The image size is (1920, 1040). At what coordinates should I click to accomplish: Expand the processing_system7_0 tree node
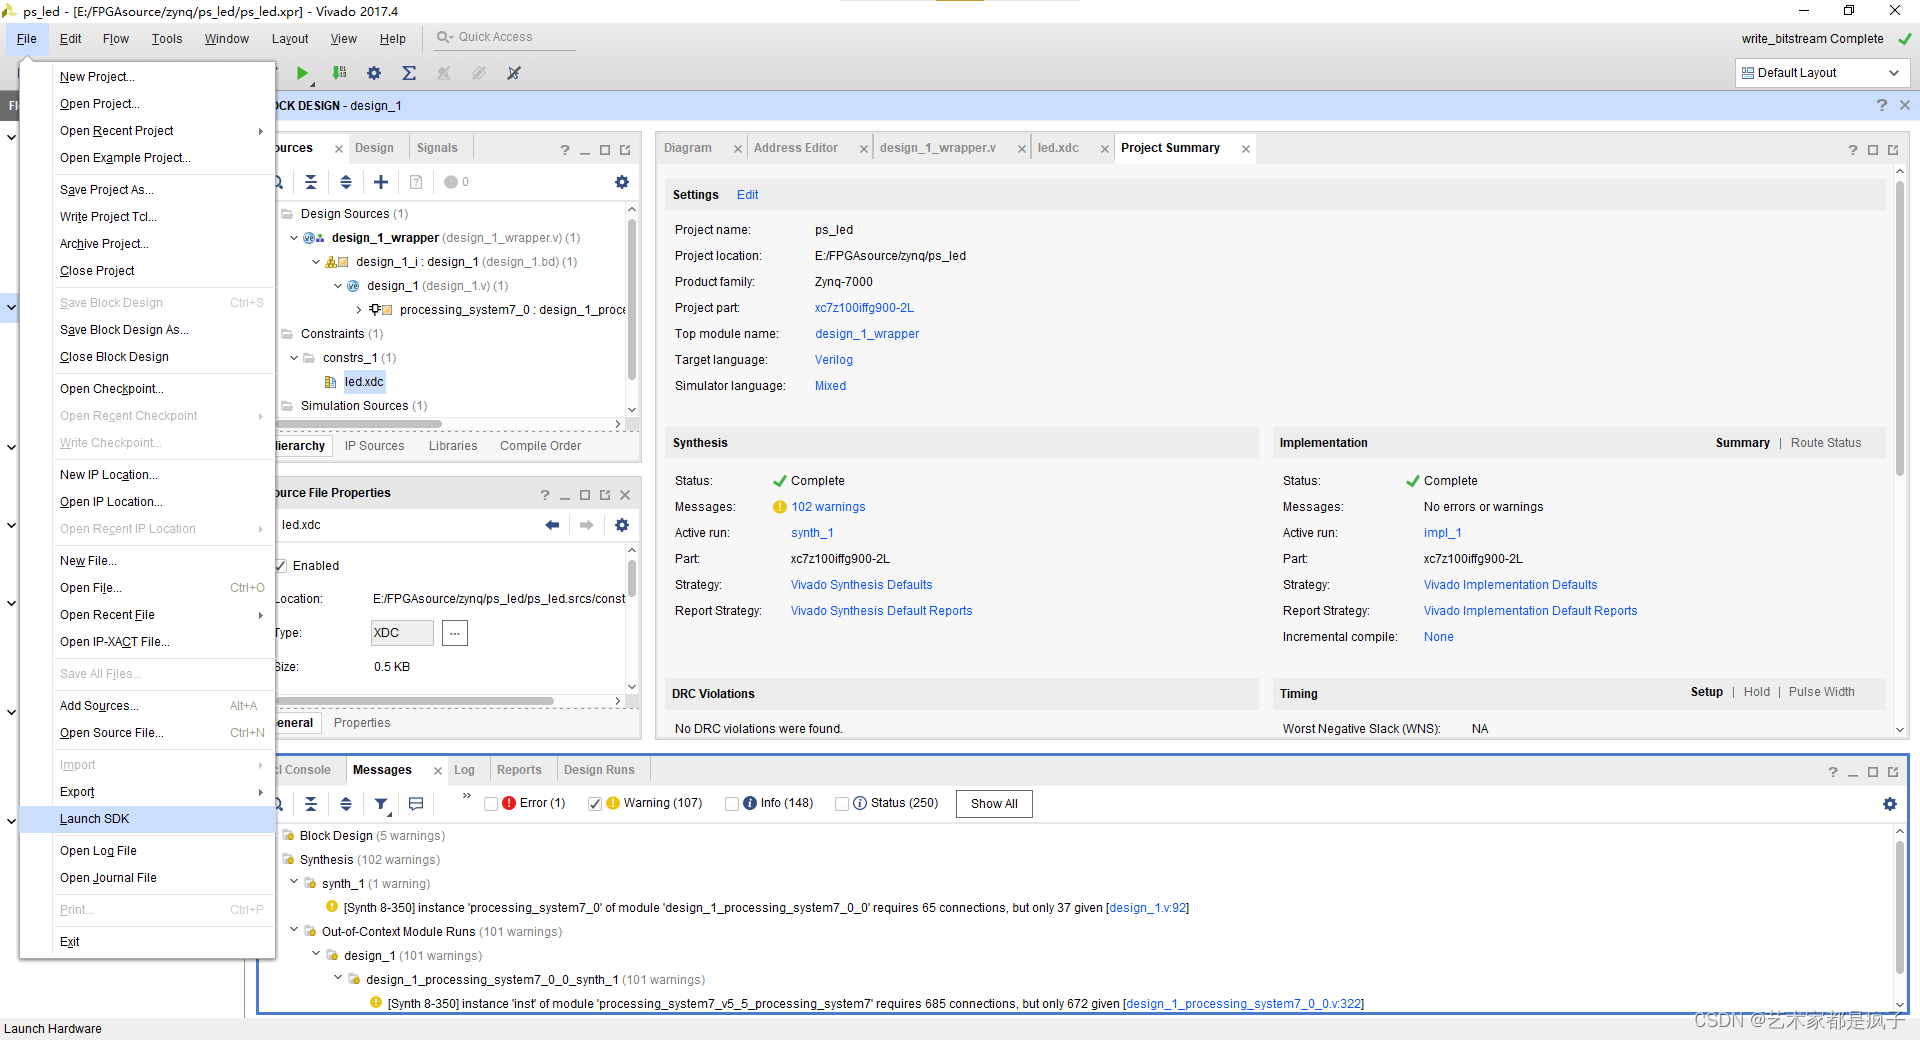pyautogui.click(x=359, y=310)
